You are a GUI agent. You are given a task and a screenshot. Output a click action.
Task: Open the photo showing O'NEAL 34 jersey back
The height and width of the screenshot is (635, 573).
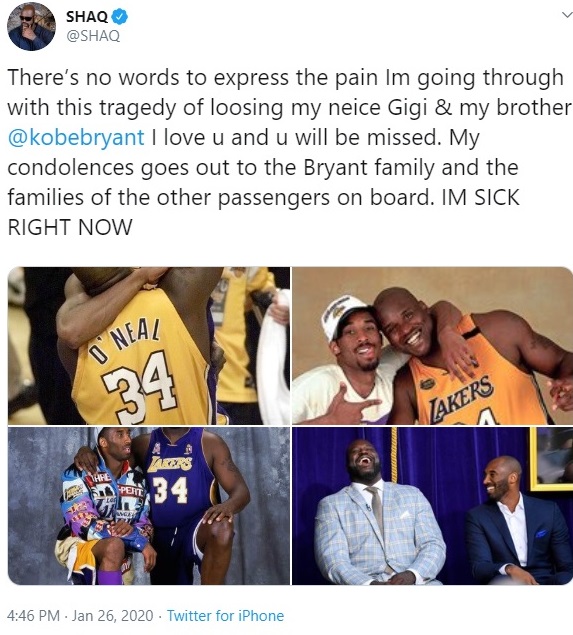[149, 345]
